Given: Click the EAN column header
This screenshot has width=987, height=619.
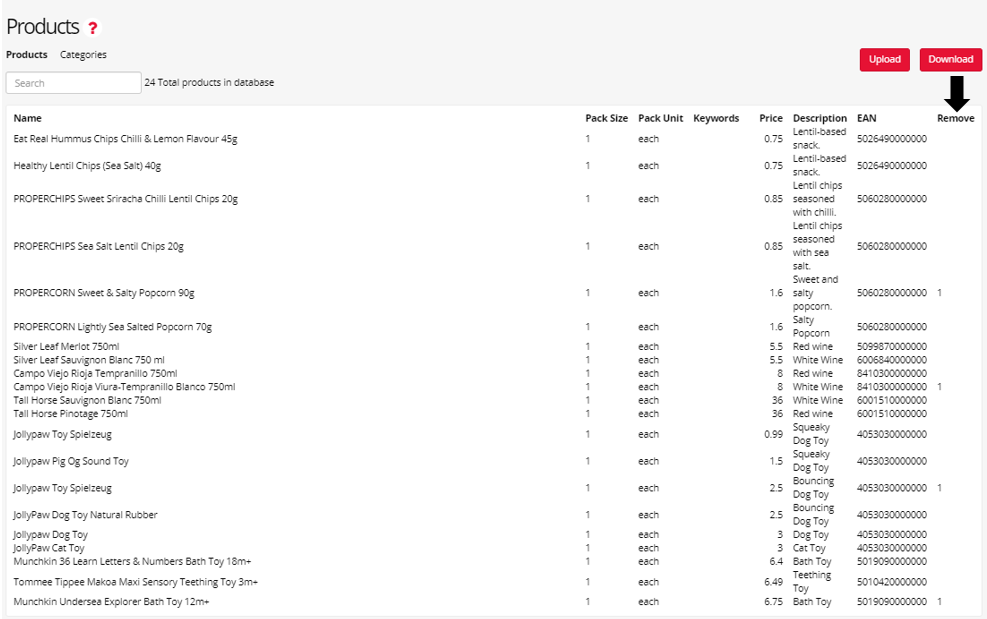Looking at the screenshot, I should [x=866, y=118].
